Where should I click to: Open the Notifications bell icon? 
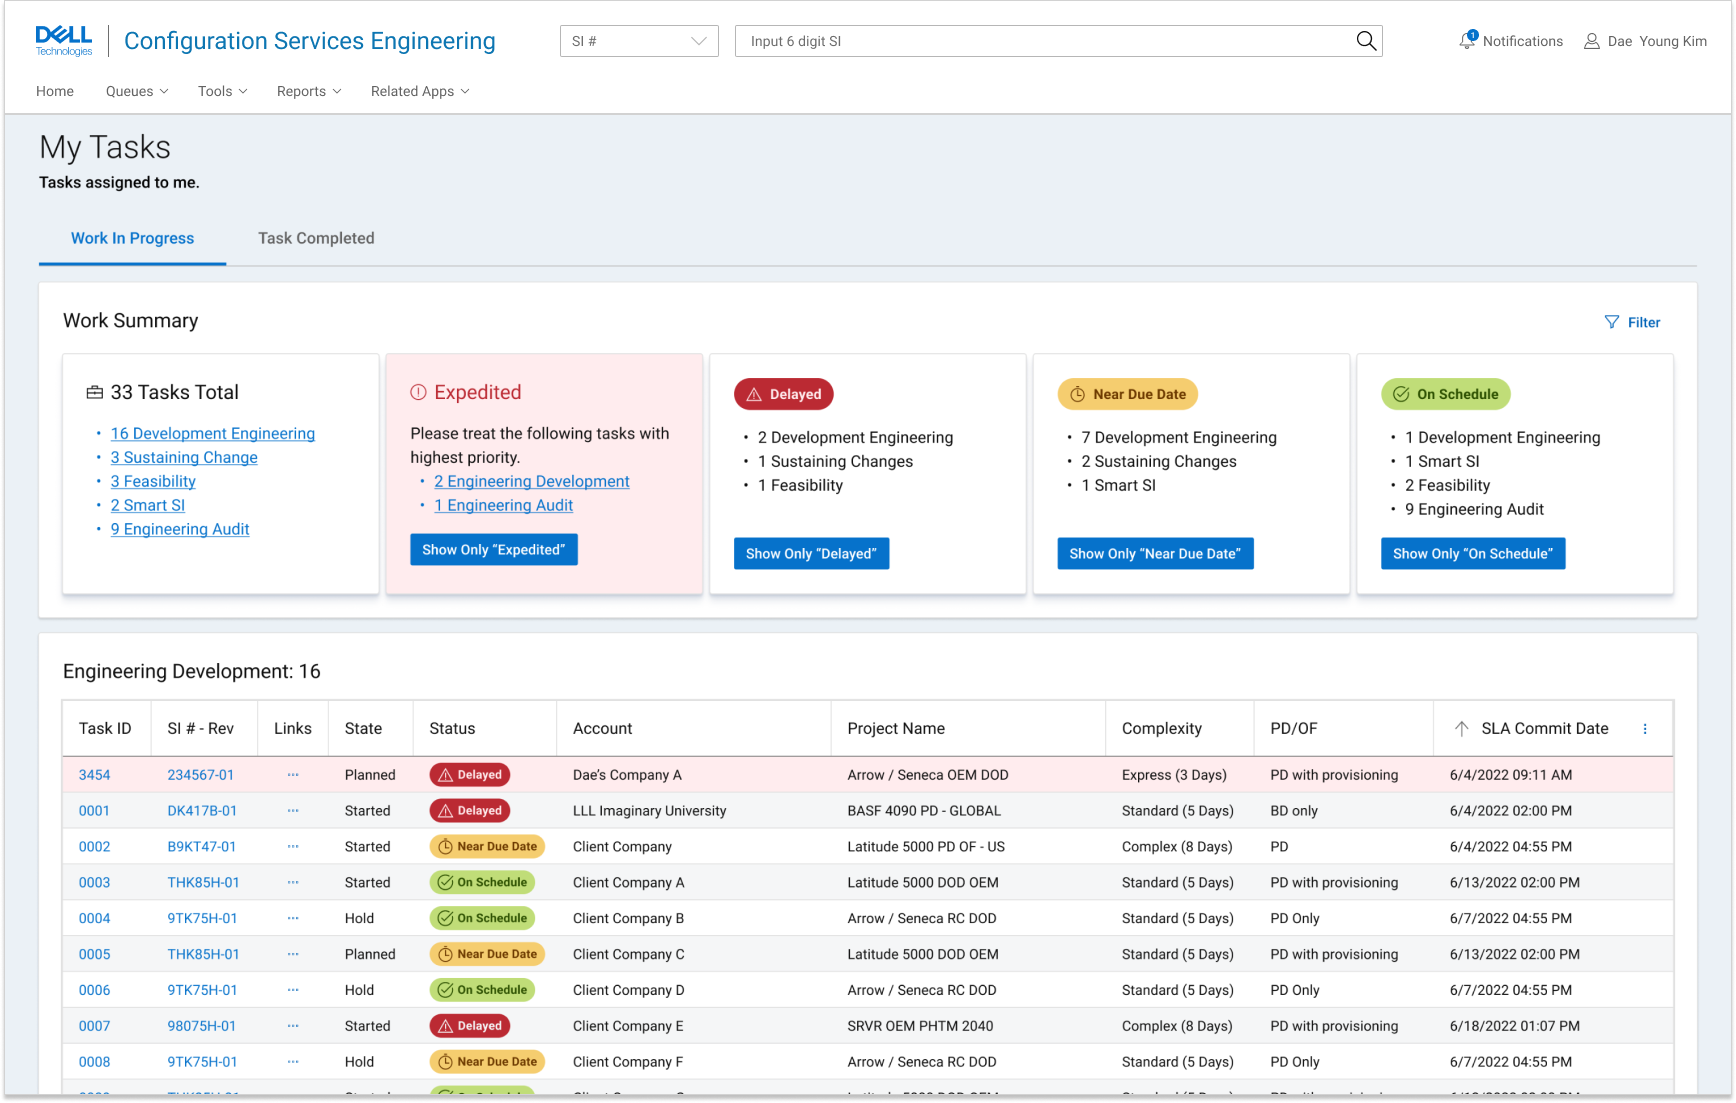point(1467,41)
